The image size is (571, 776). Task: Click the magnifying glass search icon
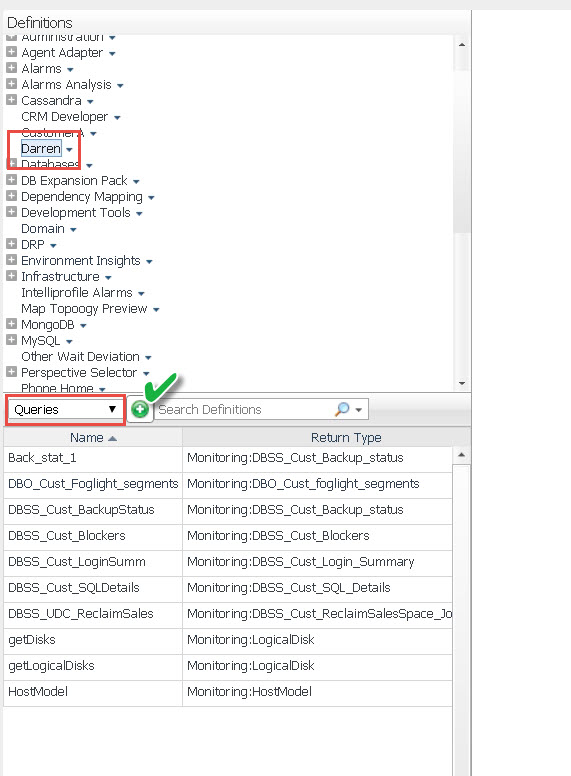tap(342, 409)
